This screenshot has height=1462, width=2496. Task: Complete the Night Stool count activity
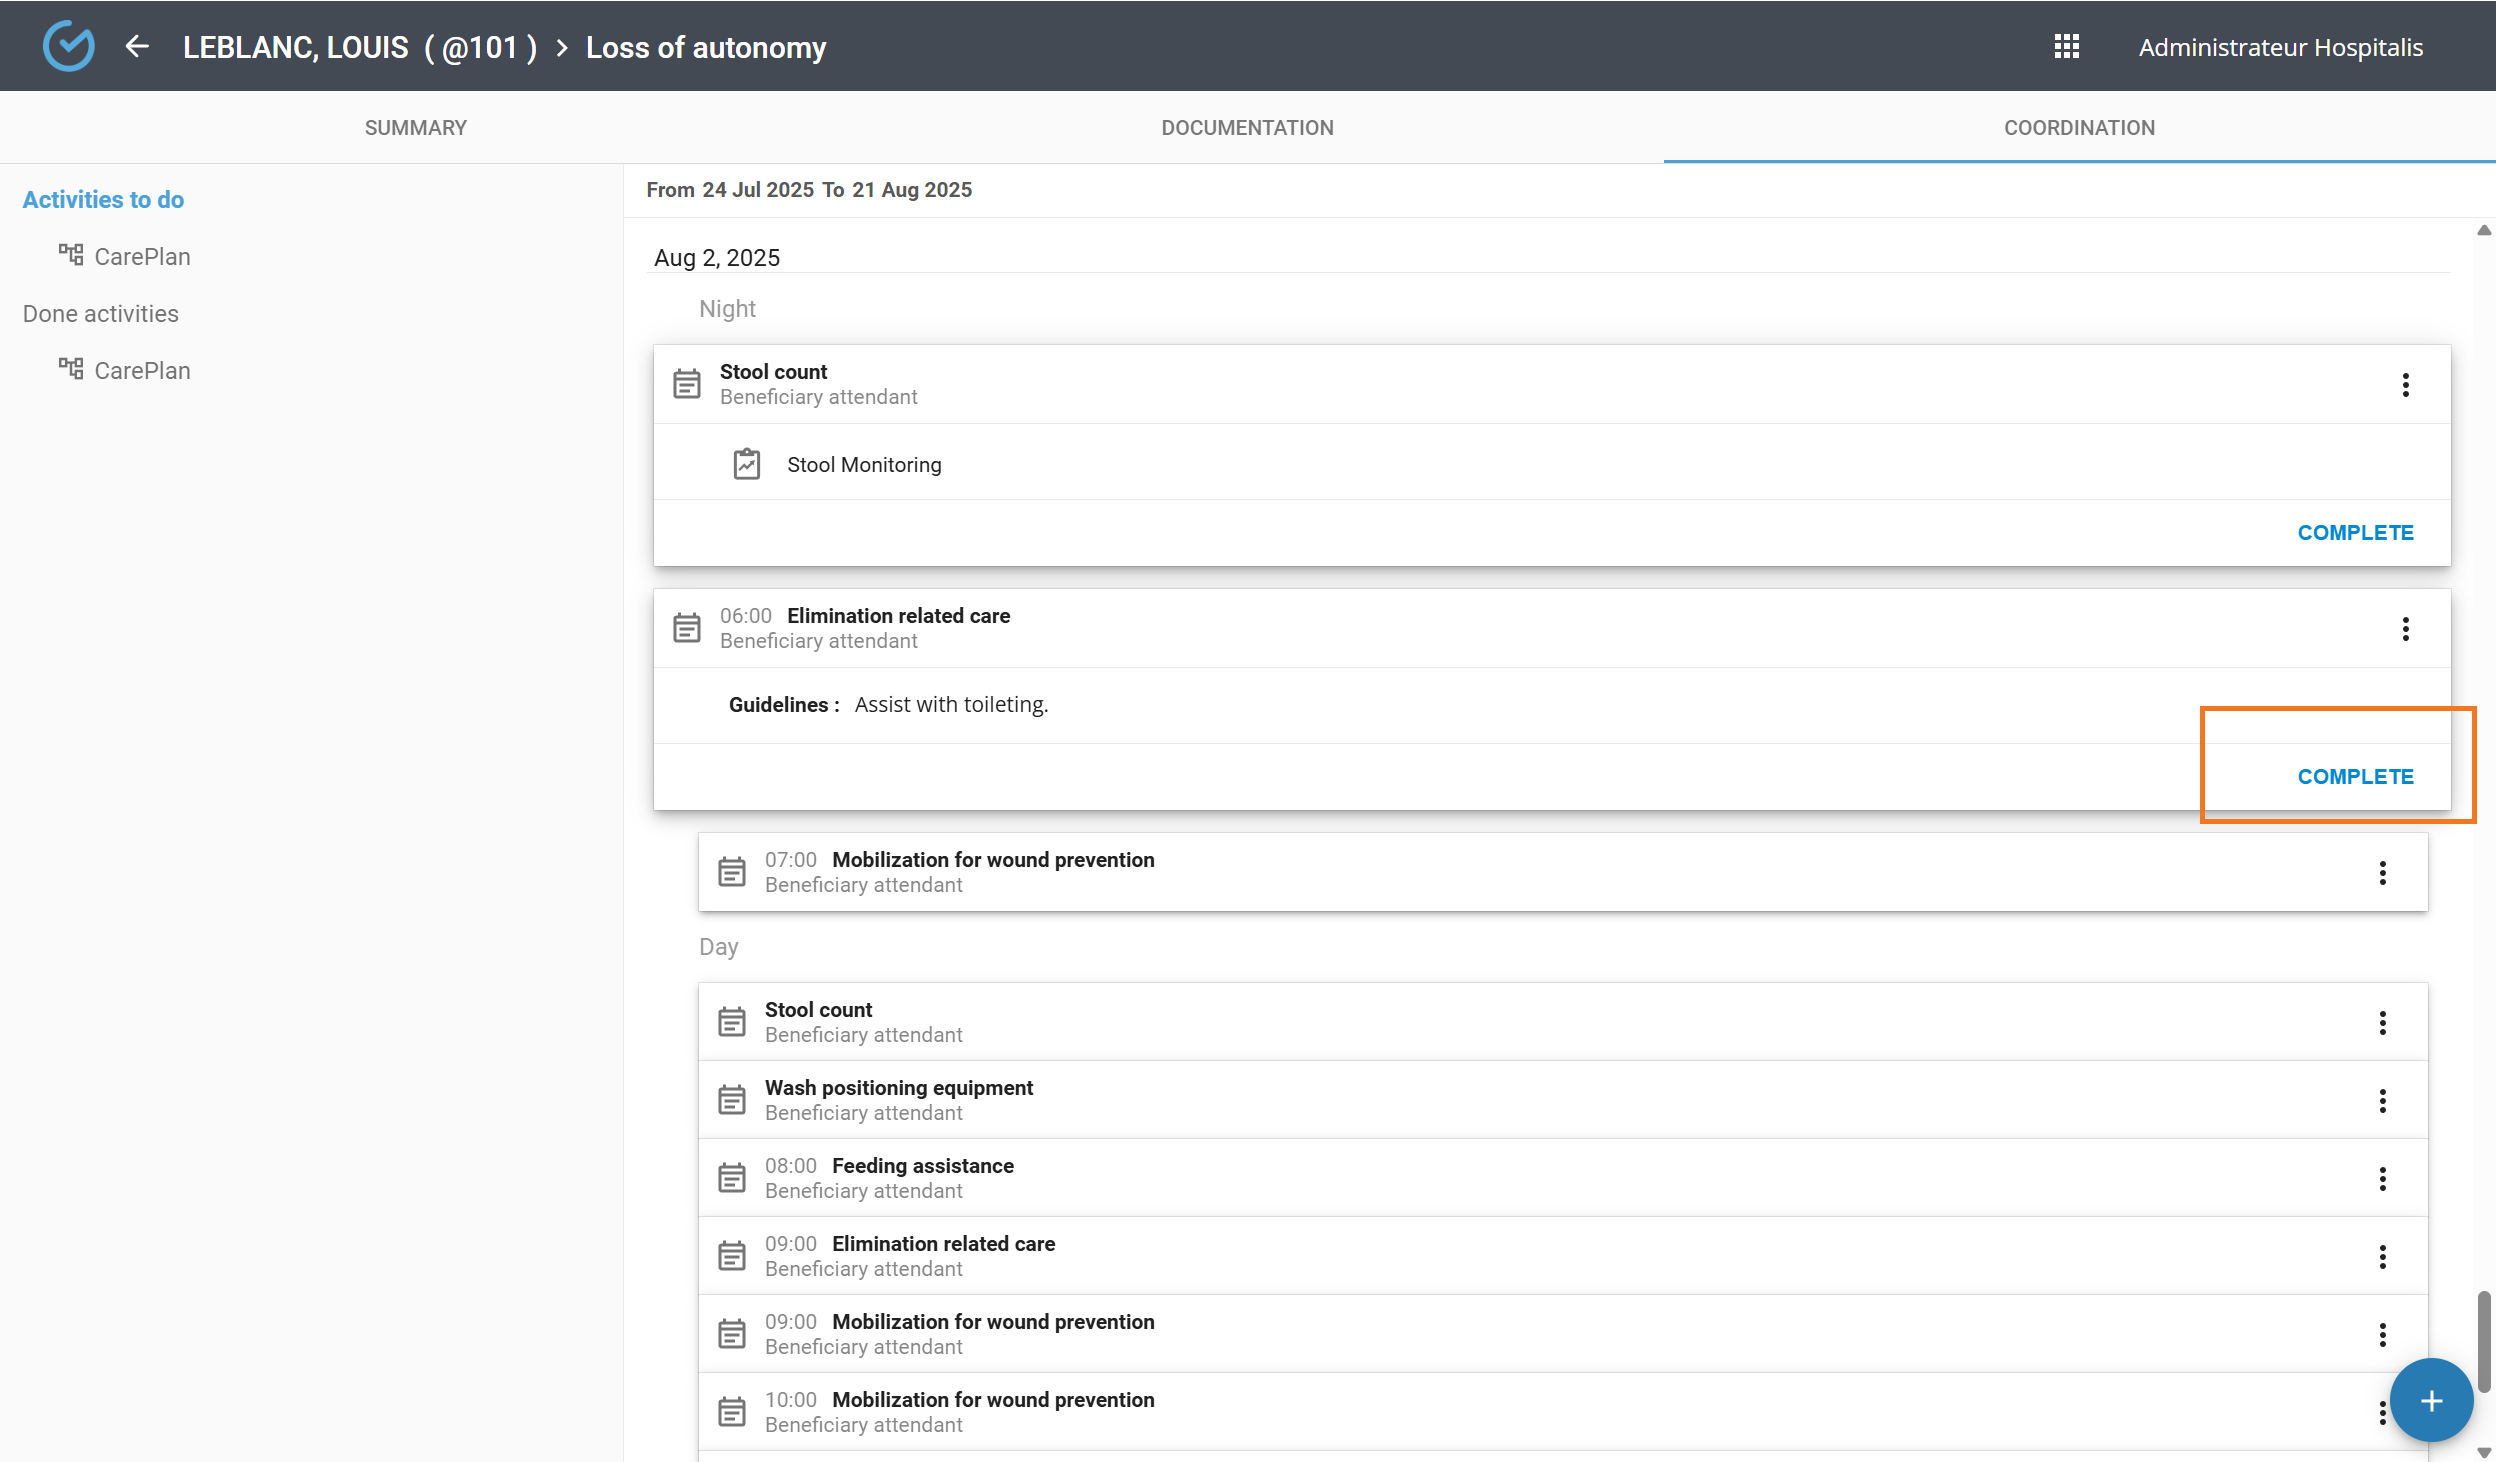pos(2354,533)
